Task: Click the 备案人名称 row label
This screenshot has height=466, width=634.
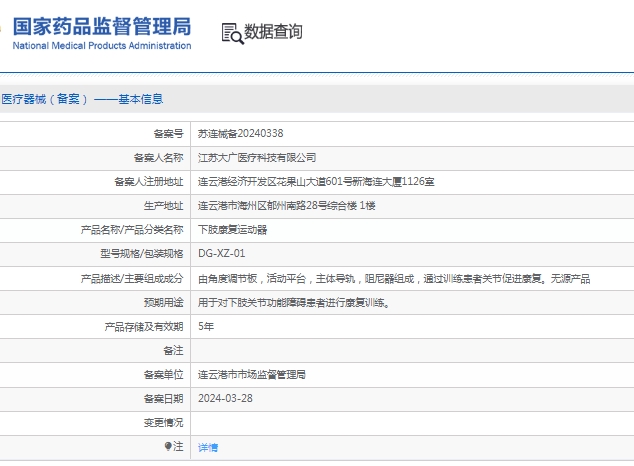Action: coord(159,158)
